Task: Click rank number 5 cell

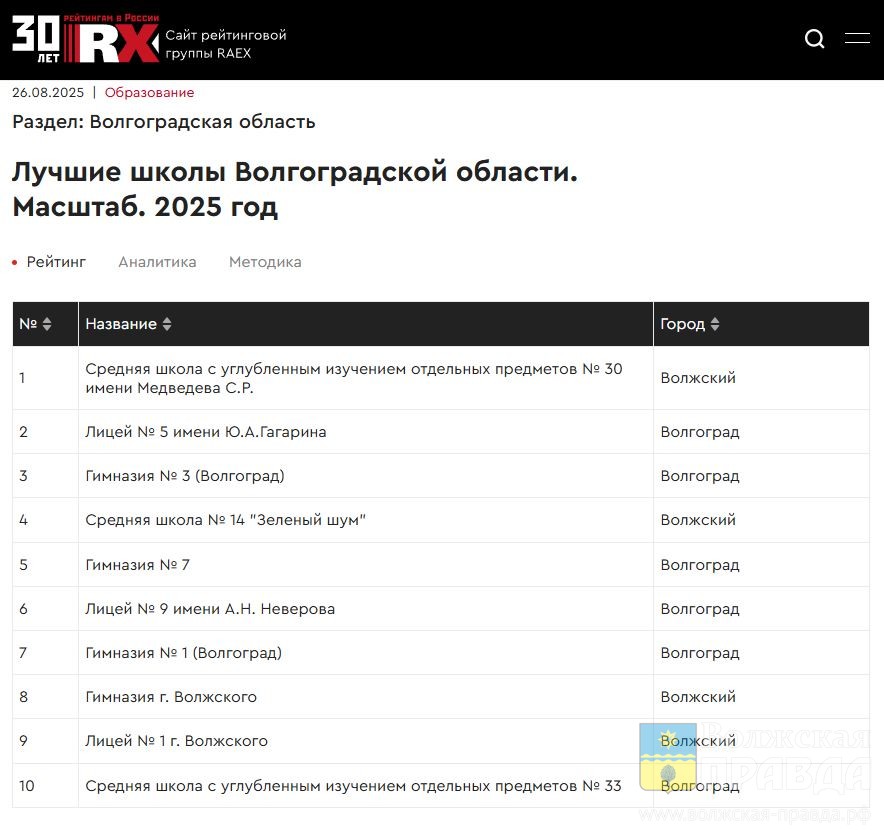Action: pyautogui.click(x=45, y=565)
